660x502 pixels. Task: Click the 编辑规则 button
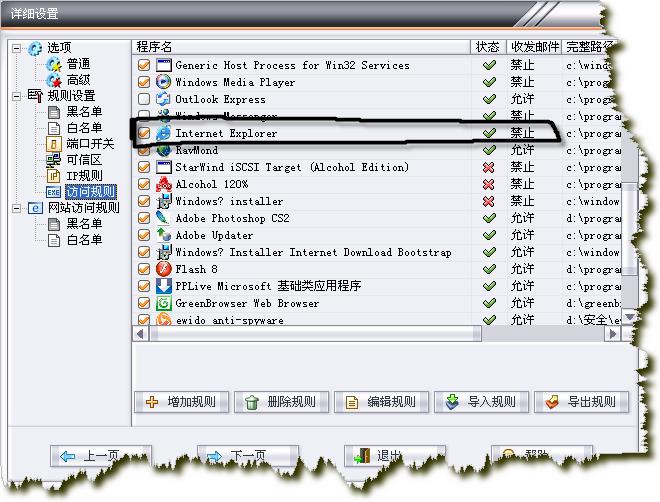click(x=381, y=402)
